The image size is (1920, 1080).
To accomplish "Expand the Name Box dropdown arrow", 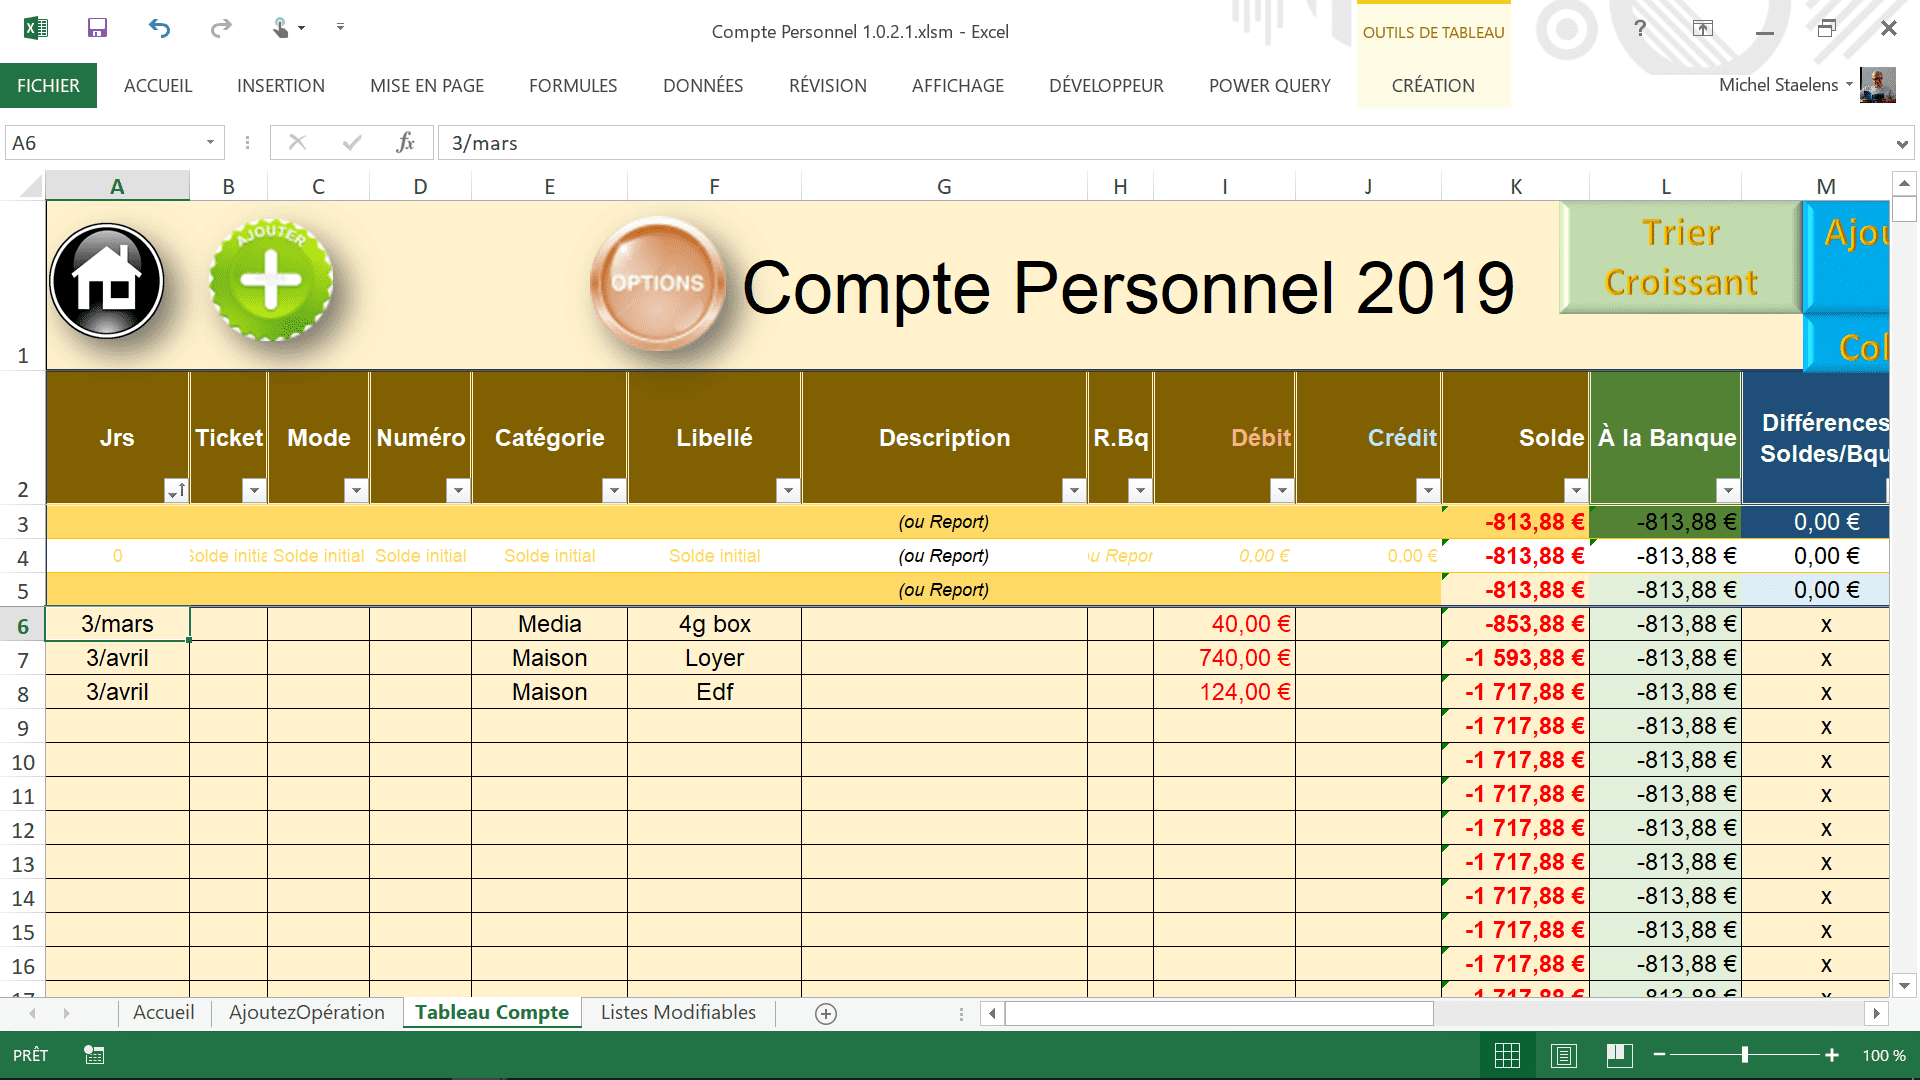I will (x=210, y=143).
